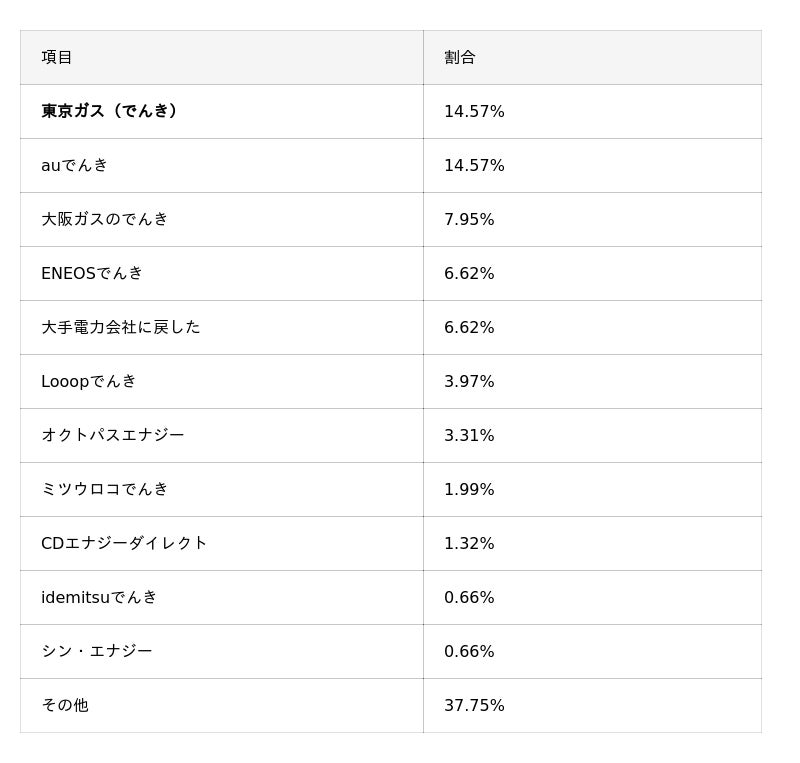800x763 pixels.
Task: Click the オクトパスエナジー cell
Action: (113, 435)
